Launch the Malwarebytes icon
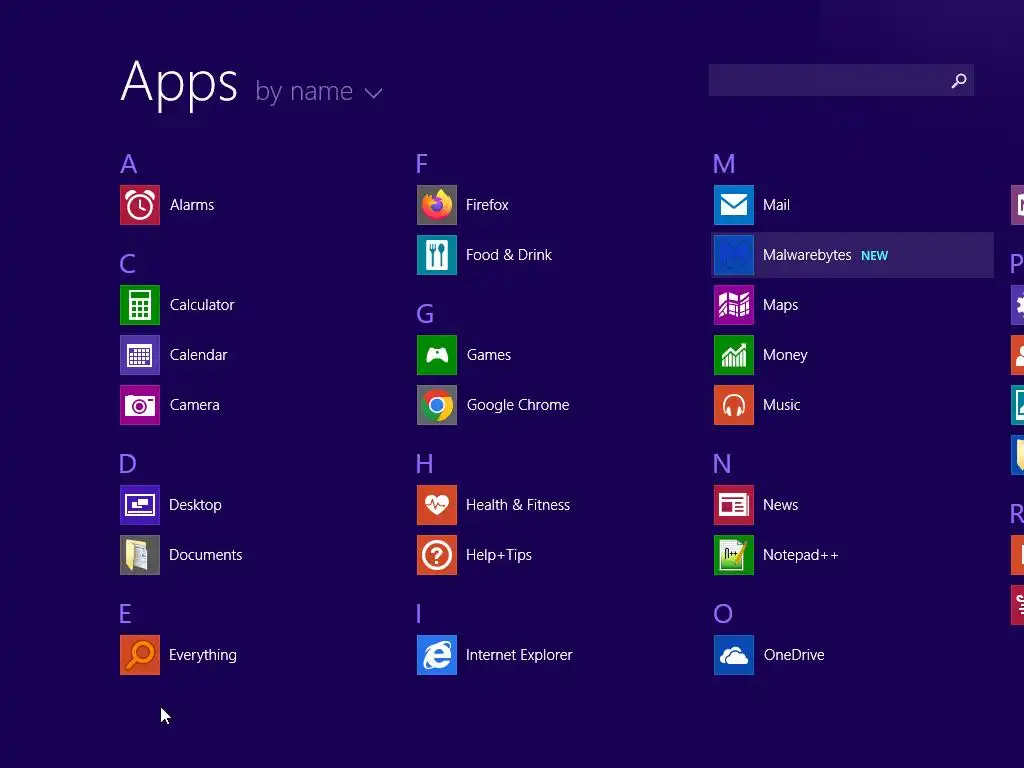 coord(734,255)
